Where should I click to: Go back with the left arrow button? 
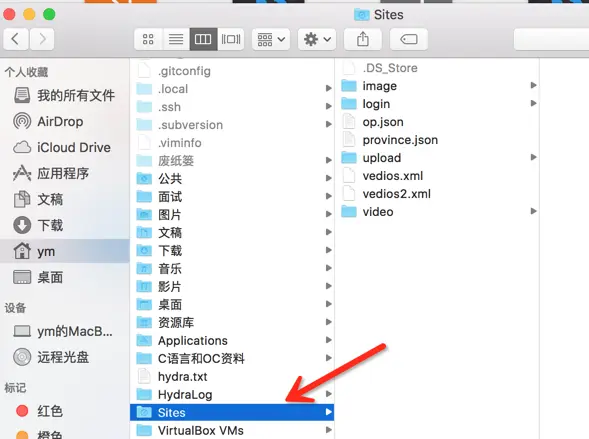(16, 39)
